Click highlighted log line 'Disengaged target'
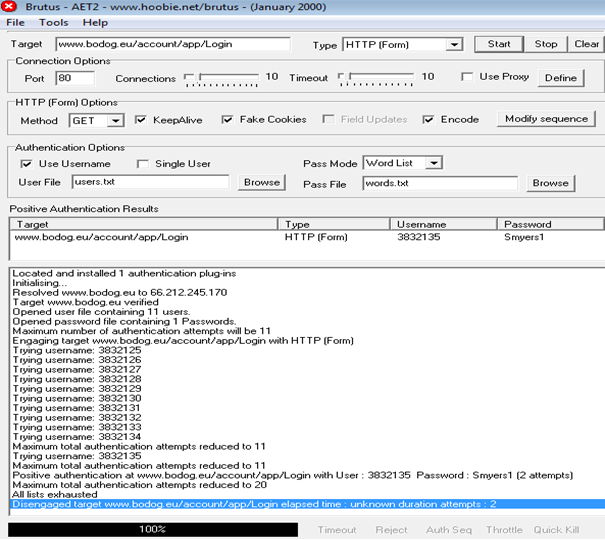 click(x=307, y=504)
